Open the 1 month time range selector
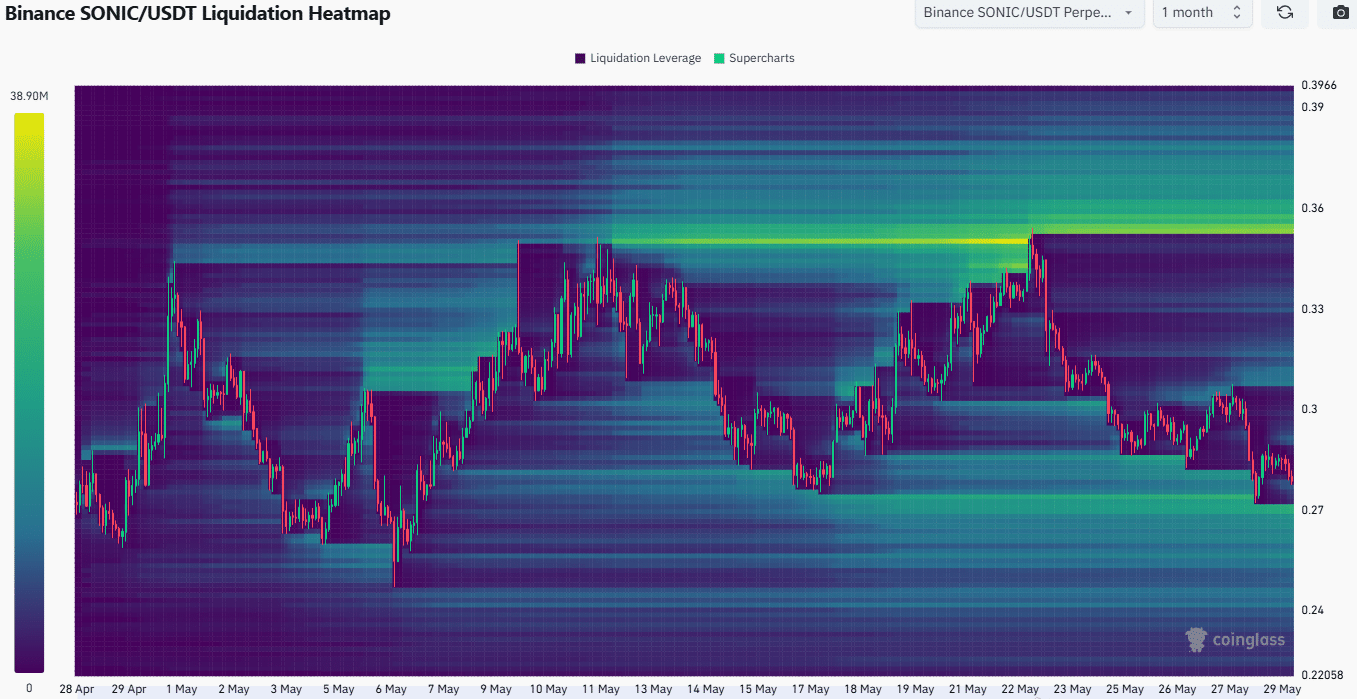The image size is (1357, 699). pos(1201,13)
